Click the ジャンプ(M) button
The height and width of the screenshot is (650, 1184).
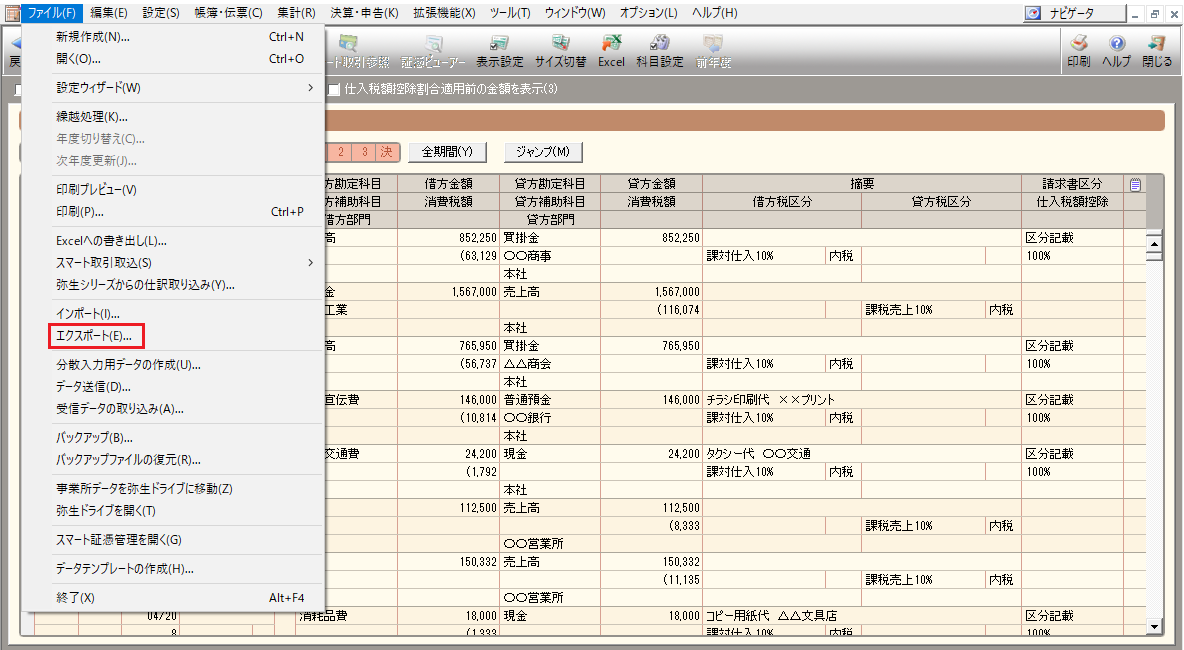point(543,152)
